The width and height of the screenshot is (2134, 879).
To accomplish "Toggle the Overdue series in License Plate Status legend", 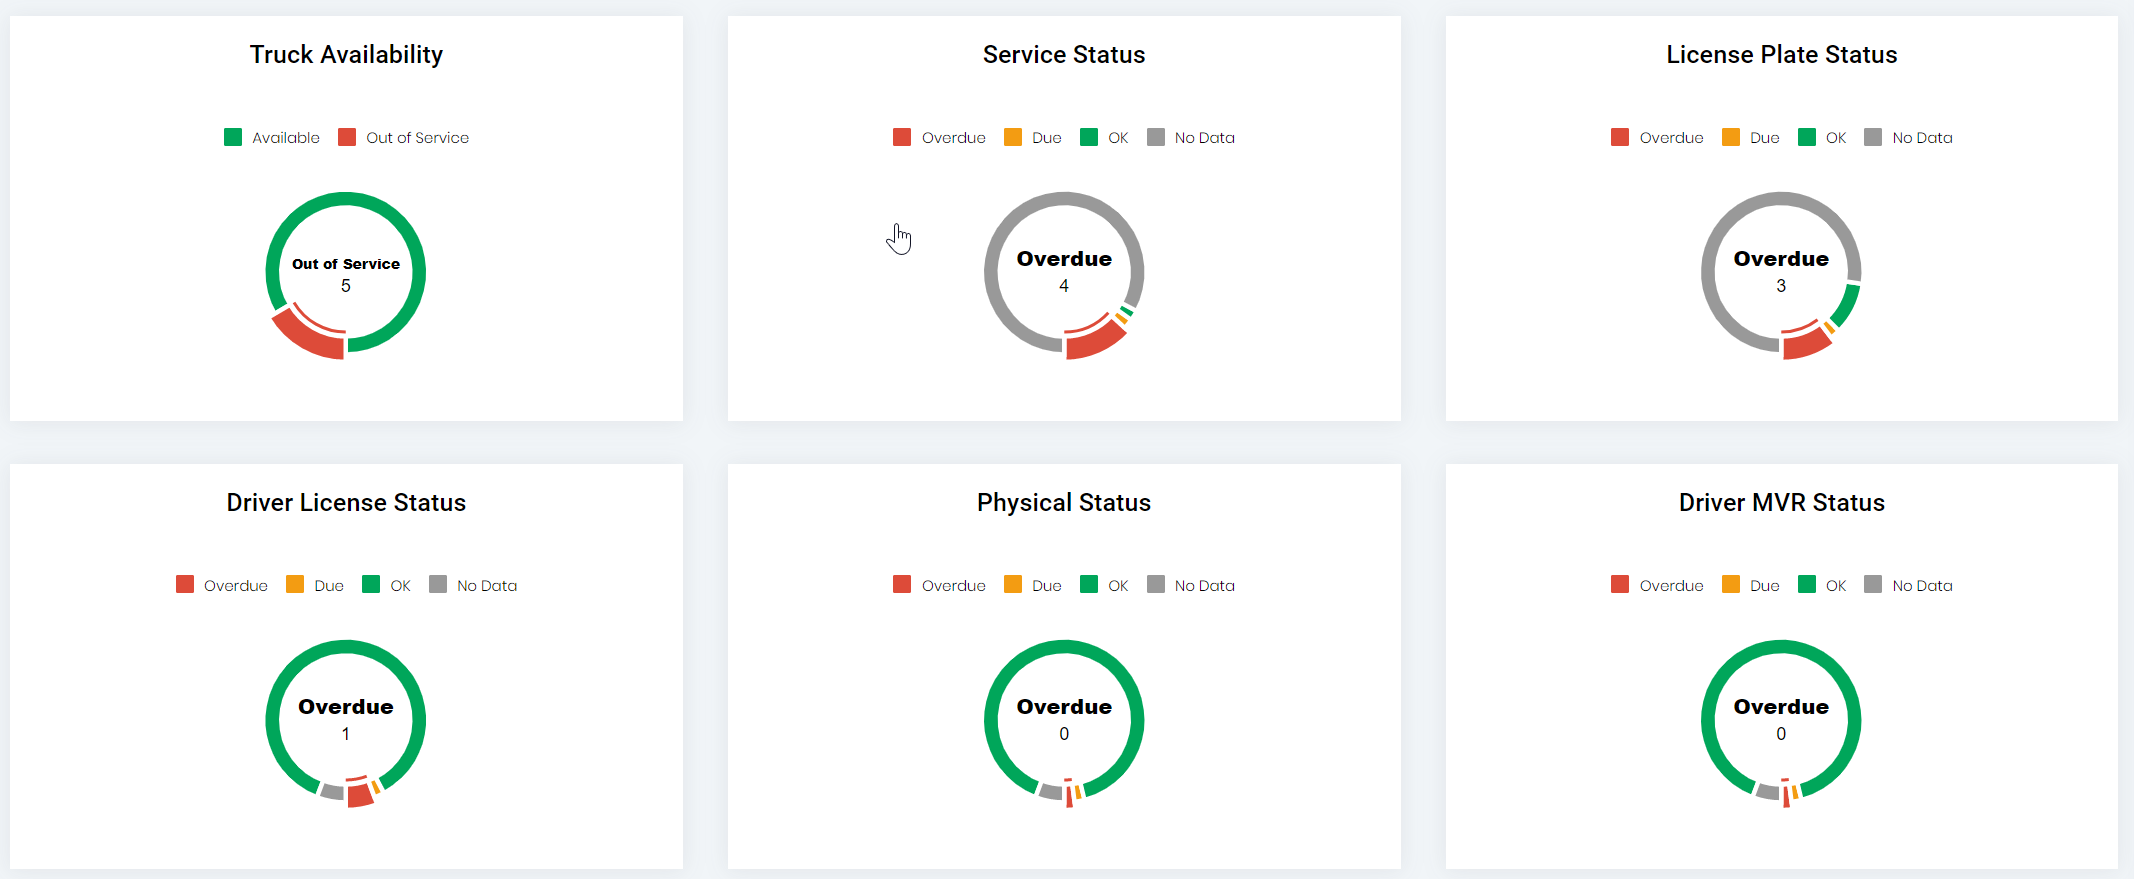I will coord(1619,137).
